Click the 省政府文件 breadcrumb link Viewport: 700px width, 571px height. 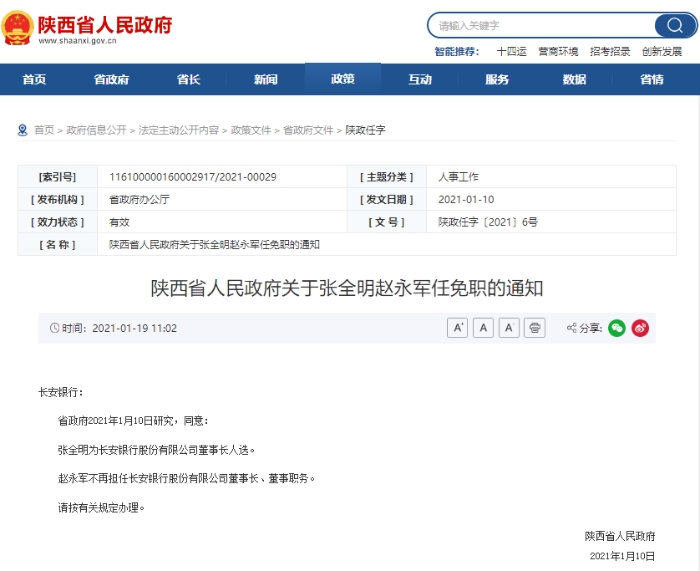[308, 130]
